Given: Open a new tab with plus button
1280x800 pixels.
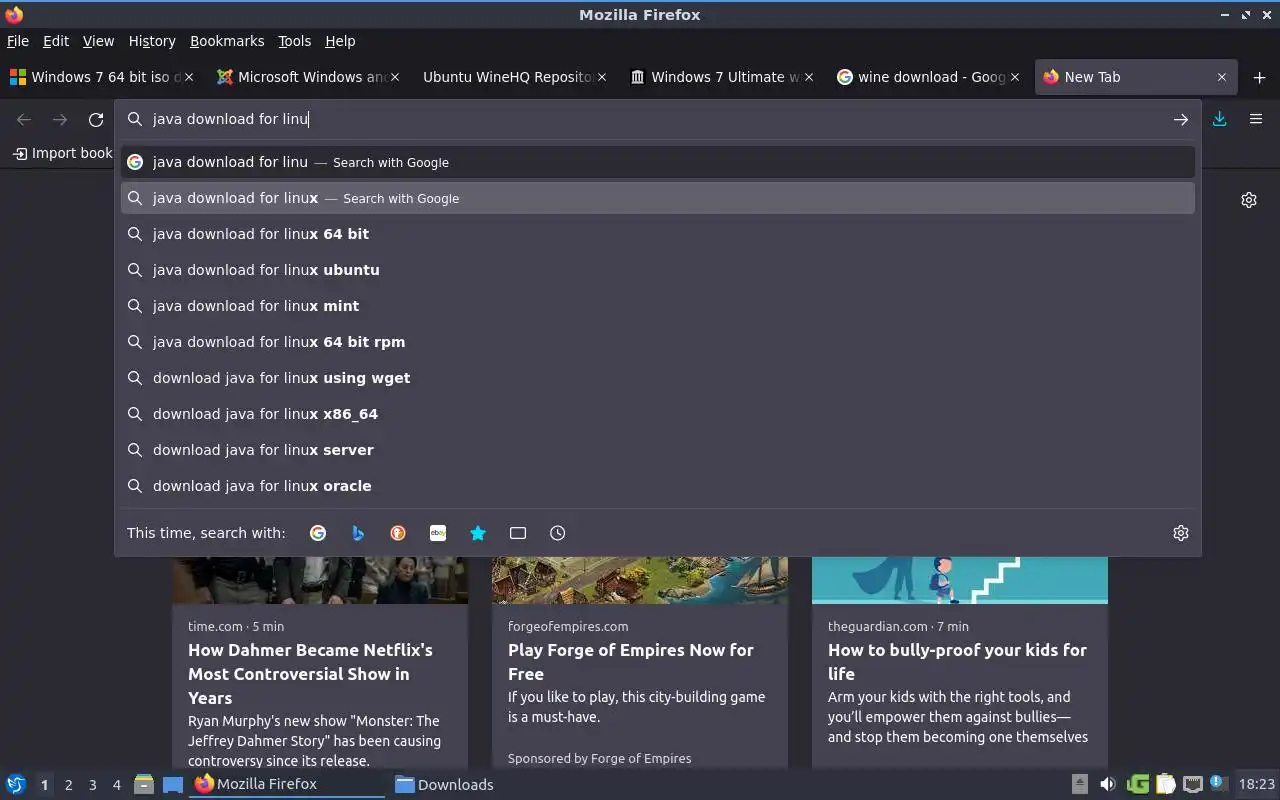Looking at the screenshot, I should [1259, 77].
